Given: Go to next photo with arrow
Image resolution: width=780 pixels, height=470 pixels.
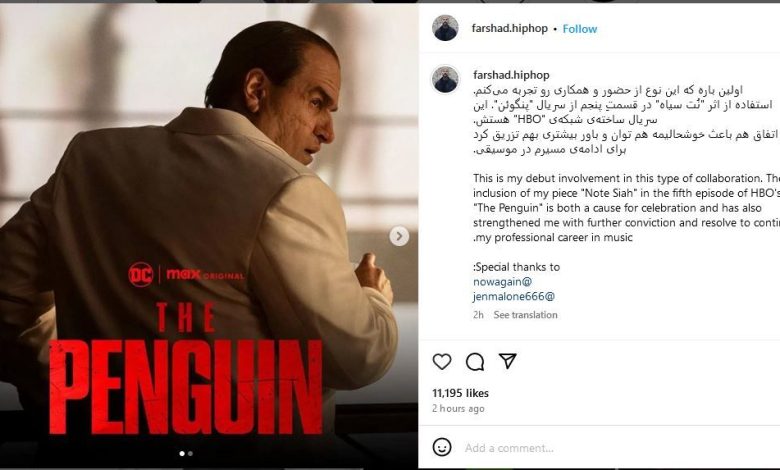Looking at the screenshot, I should click(399, 236).
